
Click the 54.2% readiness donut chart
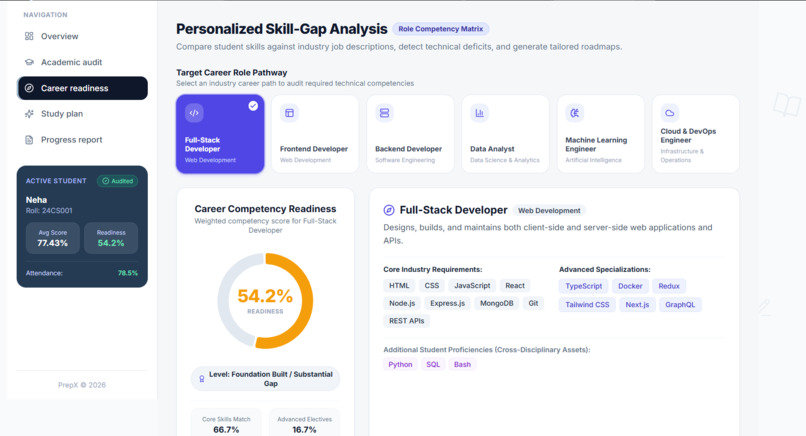point(265,301)
